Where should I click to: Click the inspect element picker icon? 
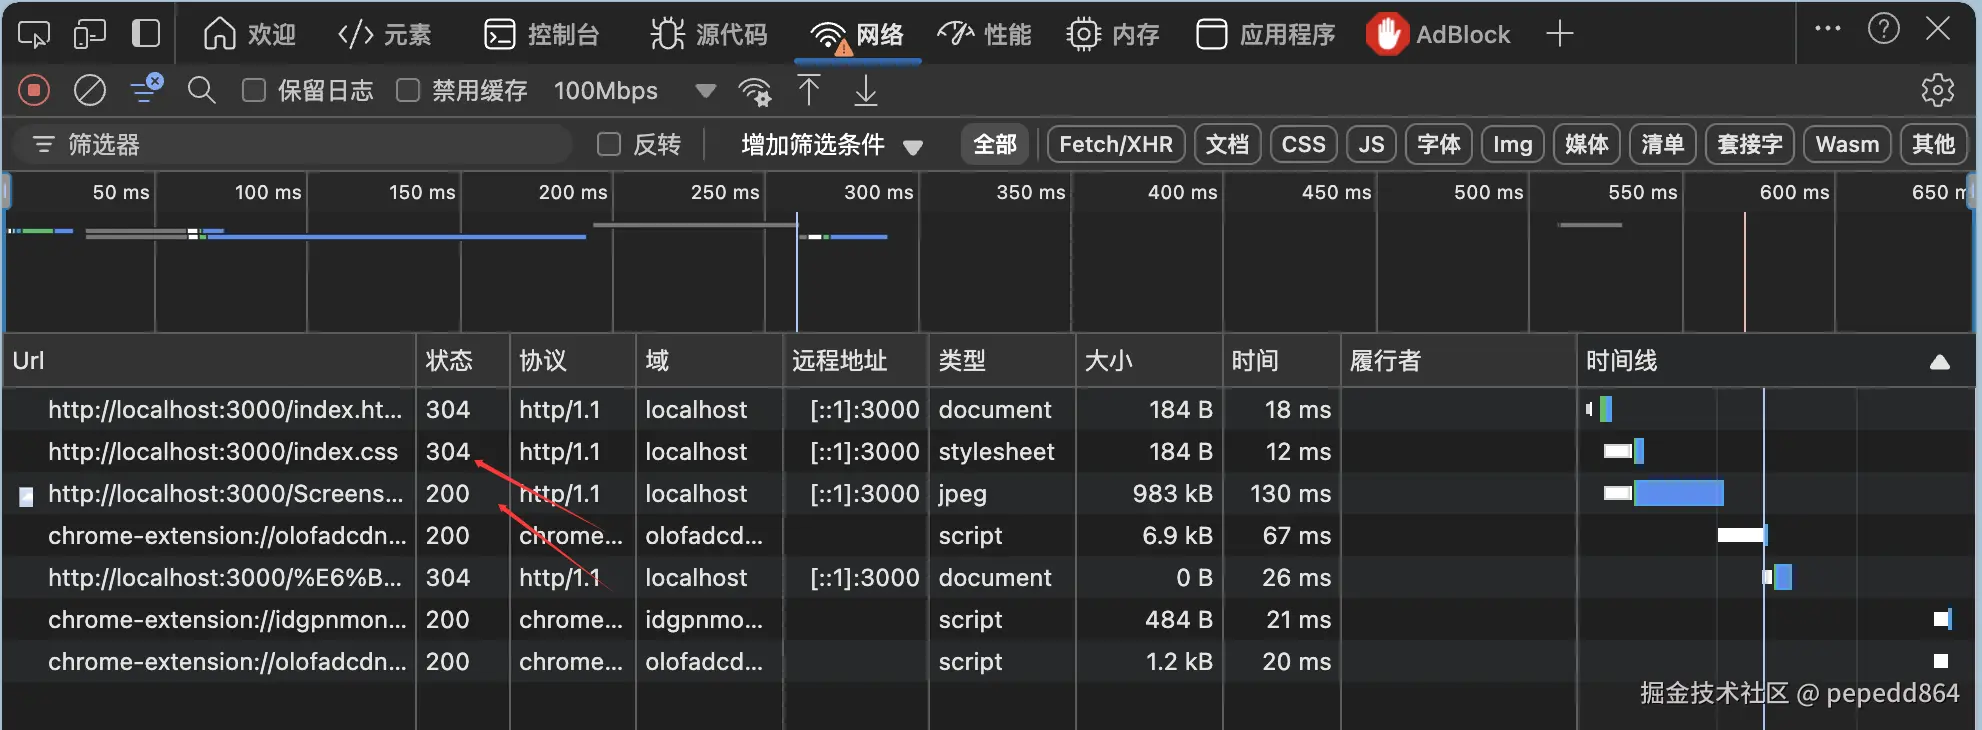33,35
